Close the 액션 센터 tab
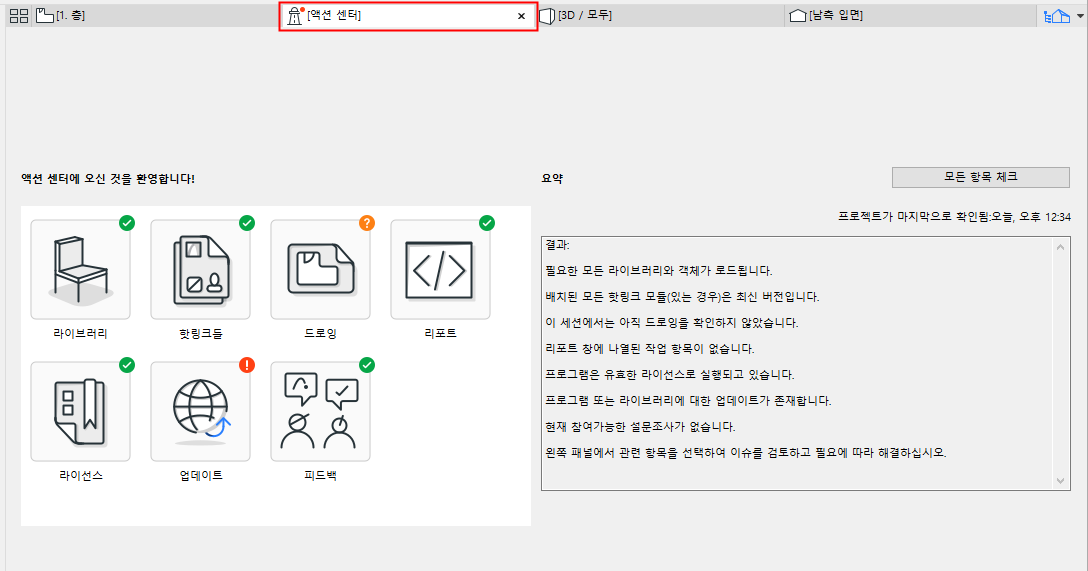 click(522, 16)
